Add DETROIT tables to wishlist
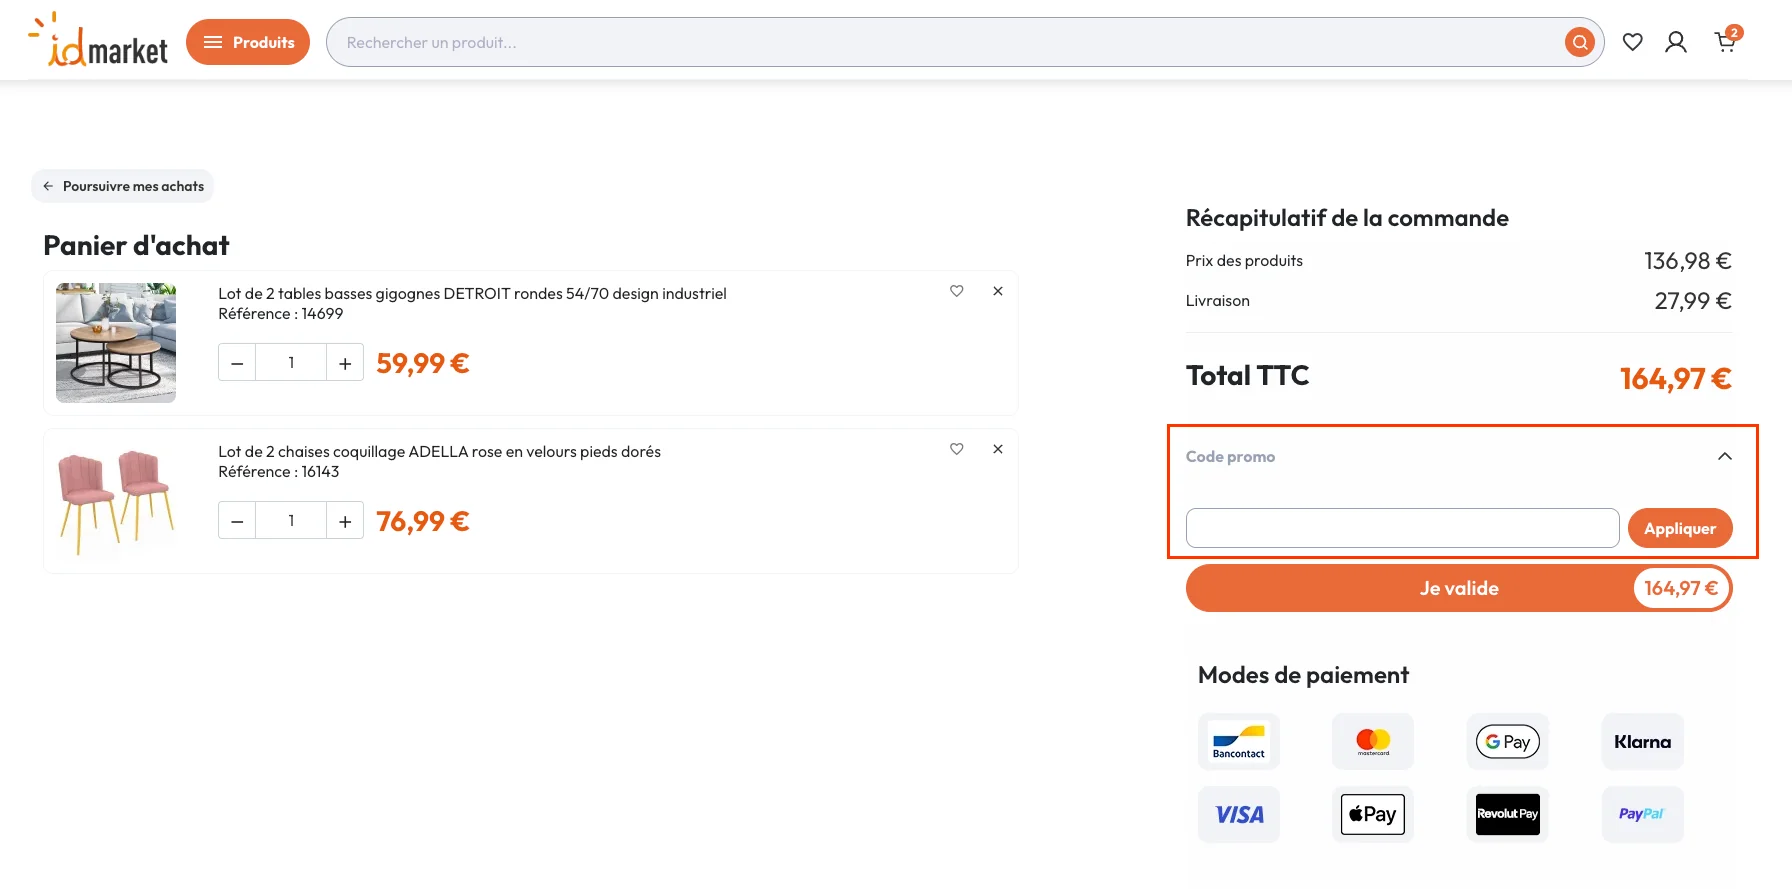Viewport: 1792px width, 889px height. [957, 291]
